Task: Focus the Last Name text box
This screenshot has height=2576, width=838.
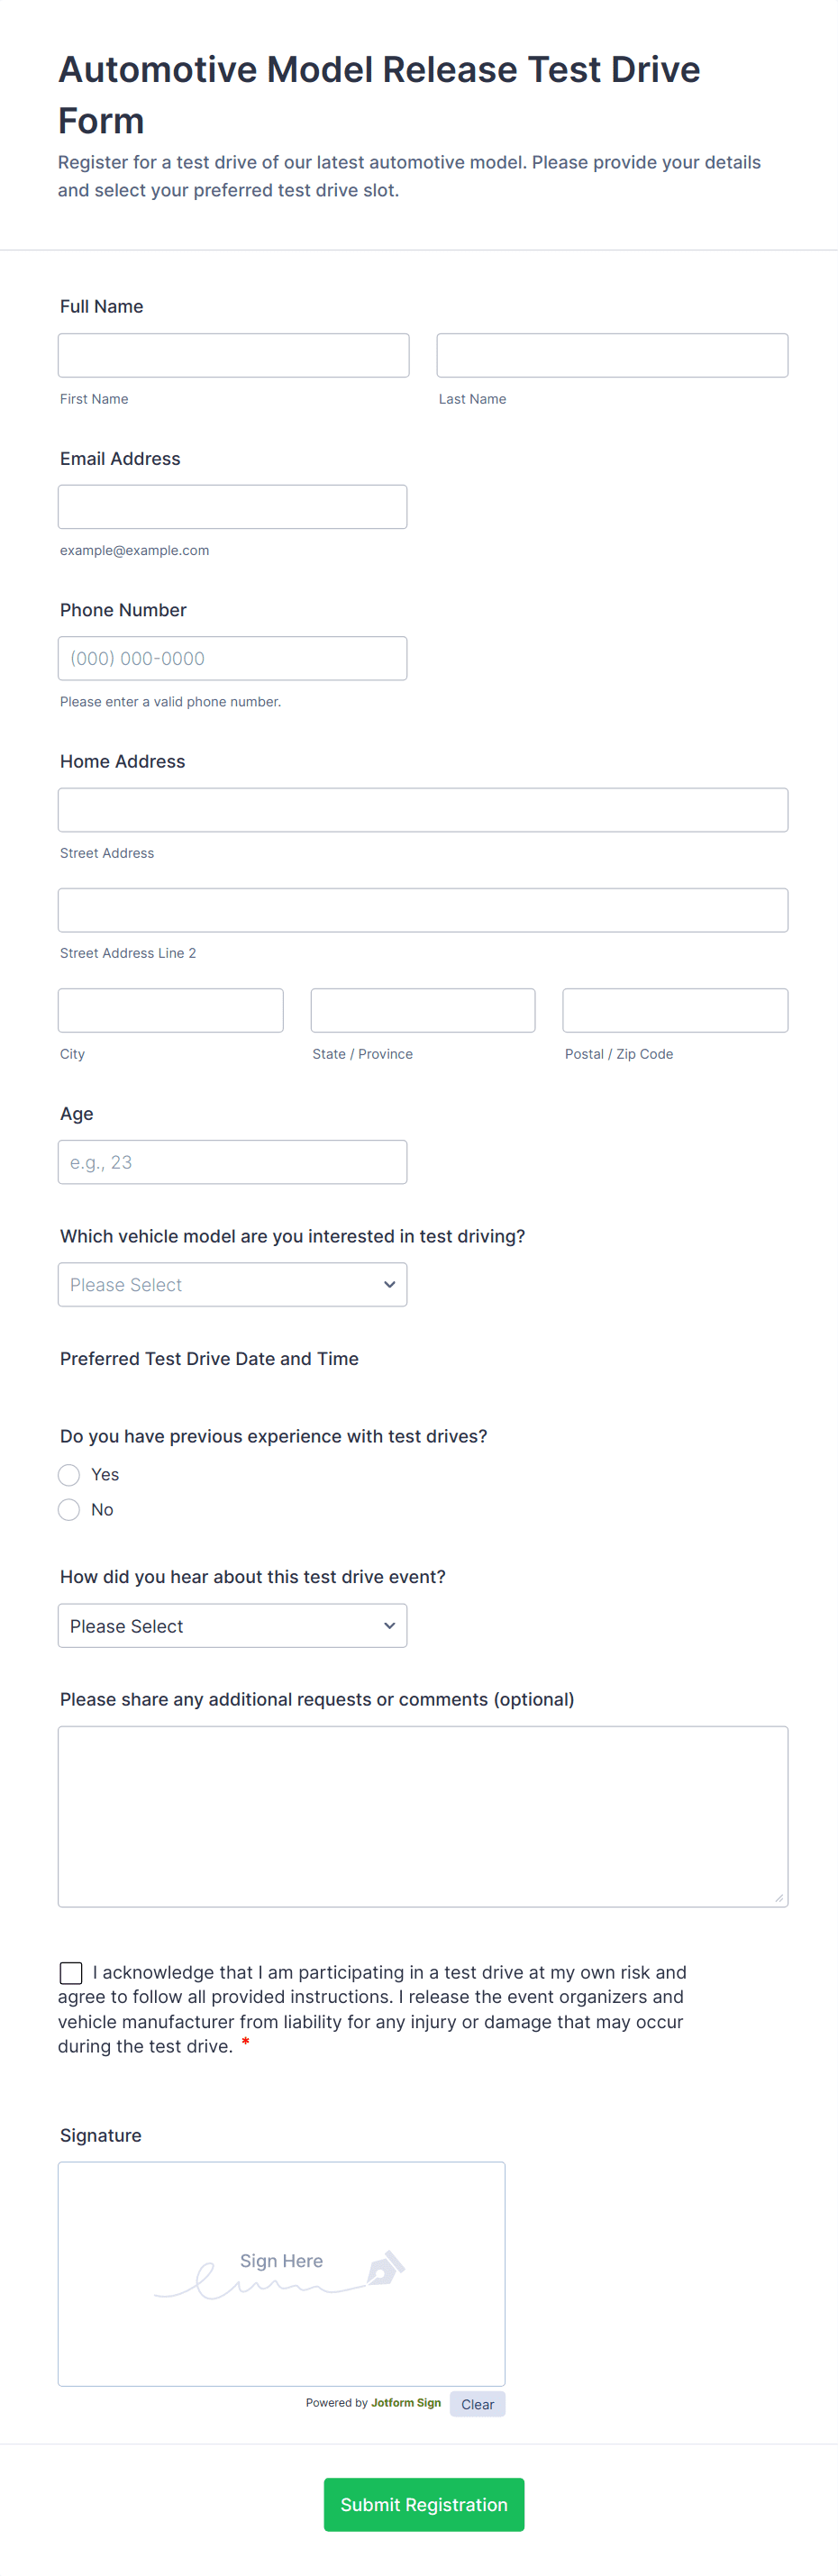Action: 612,355
